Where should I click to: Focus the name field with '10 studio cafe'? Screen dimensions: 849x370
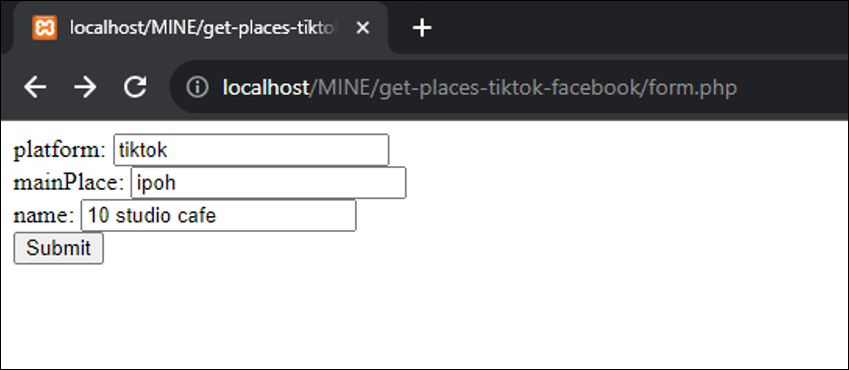(219, 216)
